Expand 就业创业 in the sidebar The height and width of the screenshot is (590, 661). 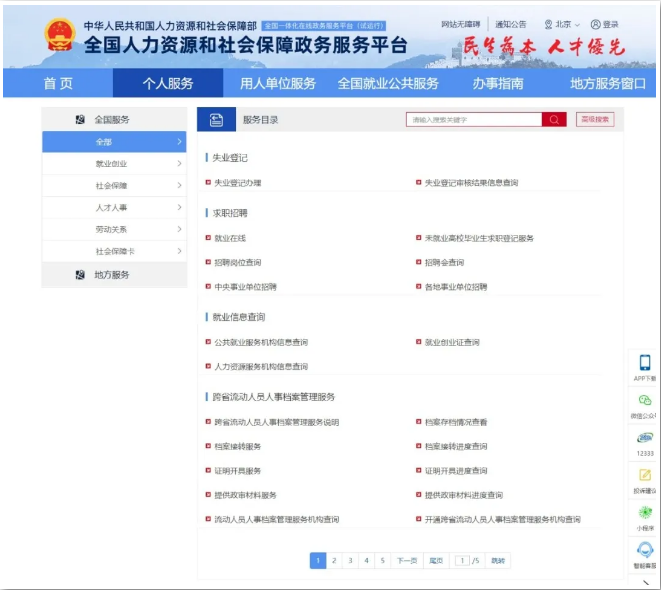[x=113, y=164]
